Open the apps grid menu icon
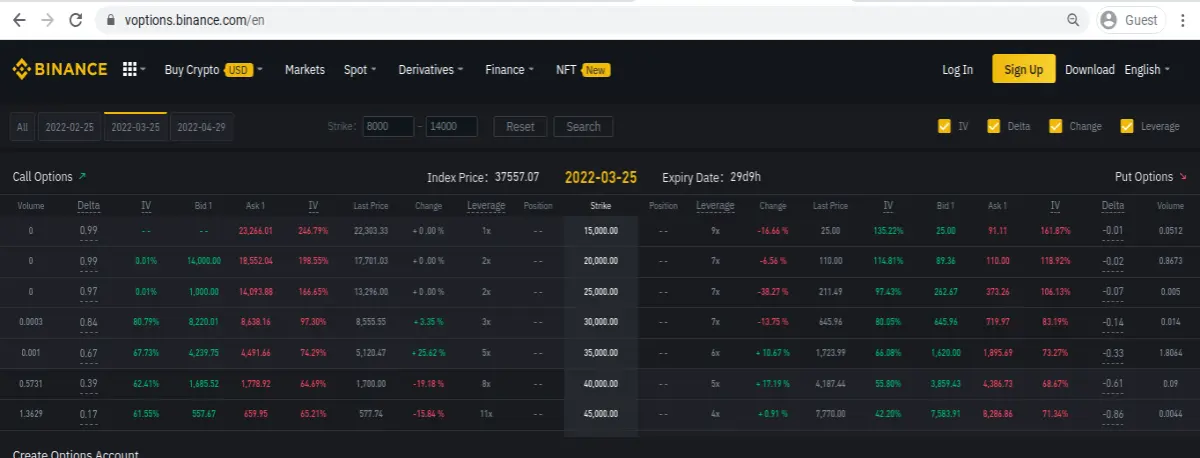 coord(130,70)
